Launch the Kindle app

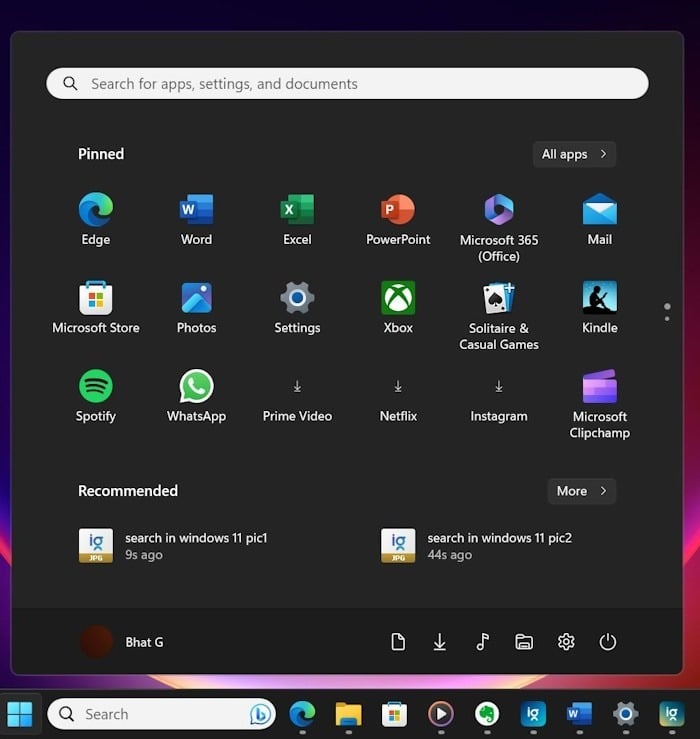[x=600, y=307]
